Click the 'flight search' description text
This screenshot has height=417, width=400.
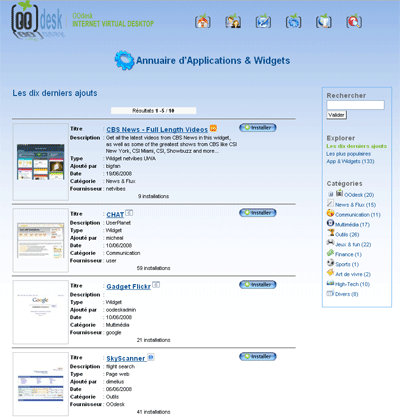(120, 367)
